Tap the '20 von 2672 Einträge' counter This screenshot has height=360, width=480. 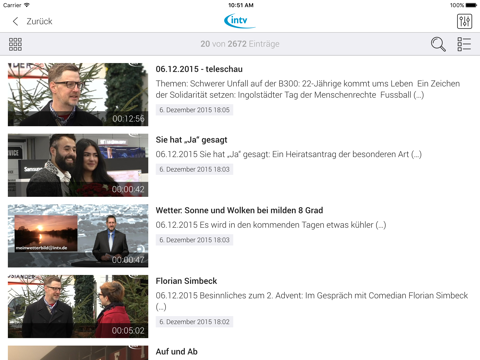[x=240, y=44]
